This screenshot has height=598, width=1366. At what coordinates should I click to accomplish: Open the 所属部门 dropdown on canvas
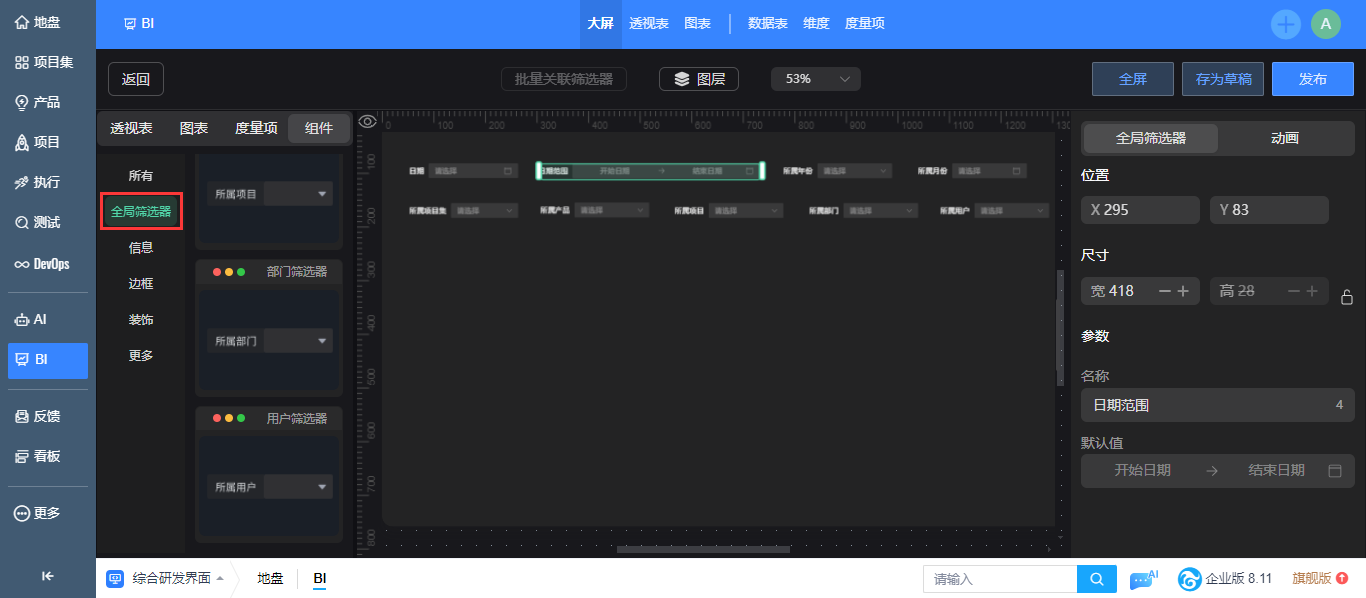tap(880, 211)
